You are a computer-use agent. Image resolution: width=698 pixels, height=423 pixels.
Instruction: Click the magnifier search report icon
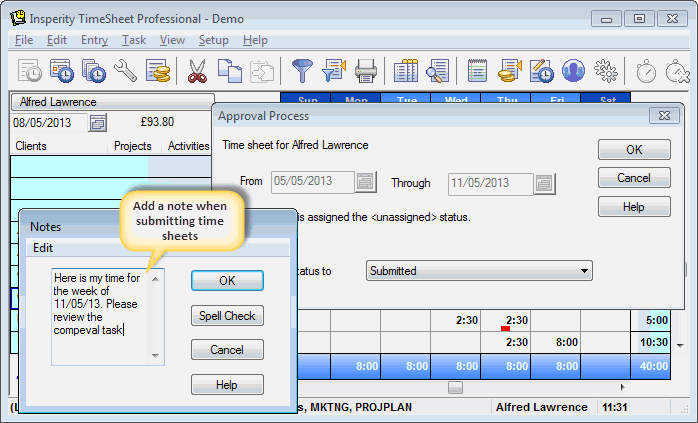[x=438, y=71]
